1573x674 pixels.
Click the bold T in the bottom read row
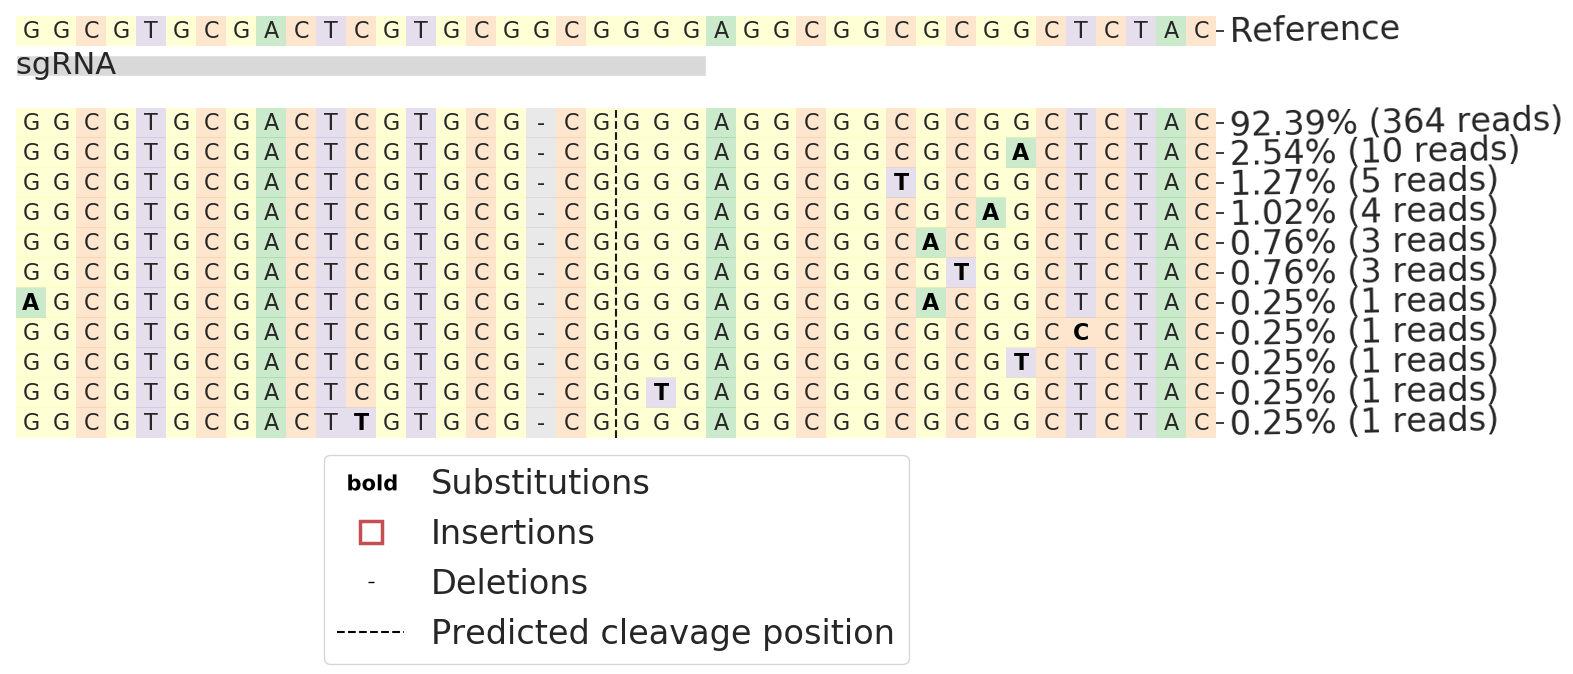pos(361,423)
